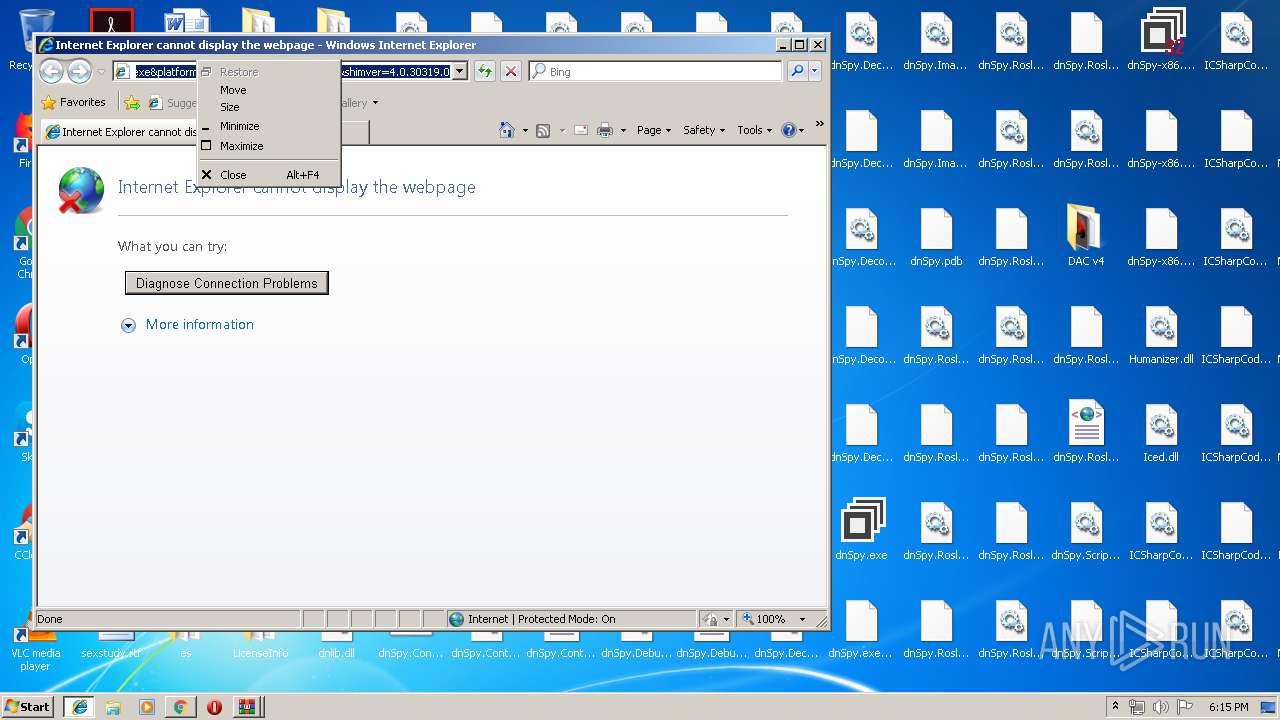This screenshot has height=720, width=1280.
Task: Select the dnSpy.pdb file icon
Action: pyautogui.click(x=936, y=236)
